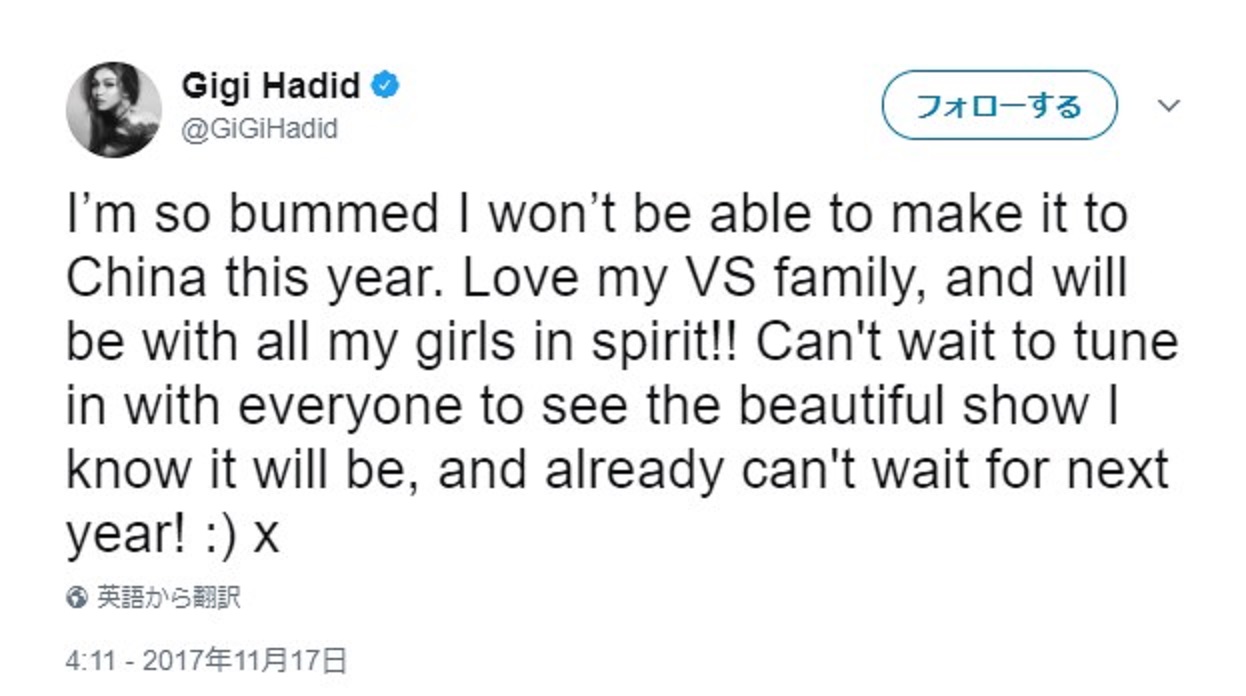Click "Can't wait to tune" in the tweet
Screen dimensions: 1246x696
(966, 344)
